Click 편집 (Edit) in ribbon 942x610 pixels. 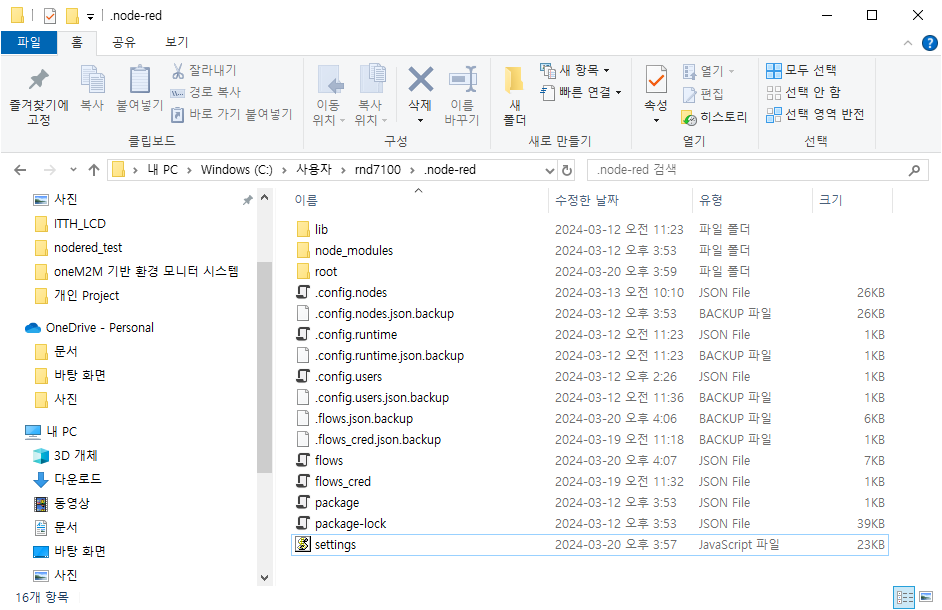point(703,94)
